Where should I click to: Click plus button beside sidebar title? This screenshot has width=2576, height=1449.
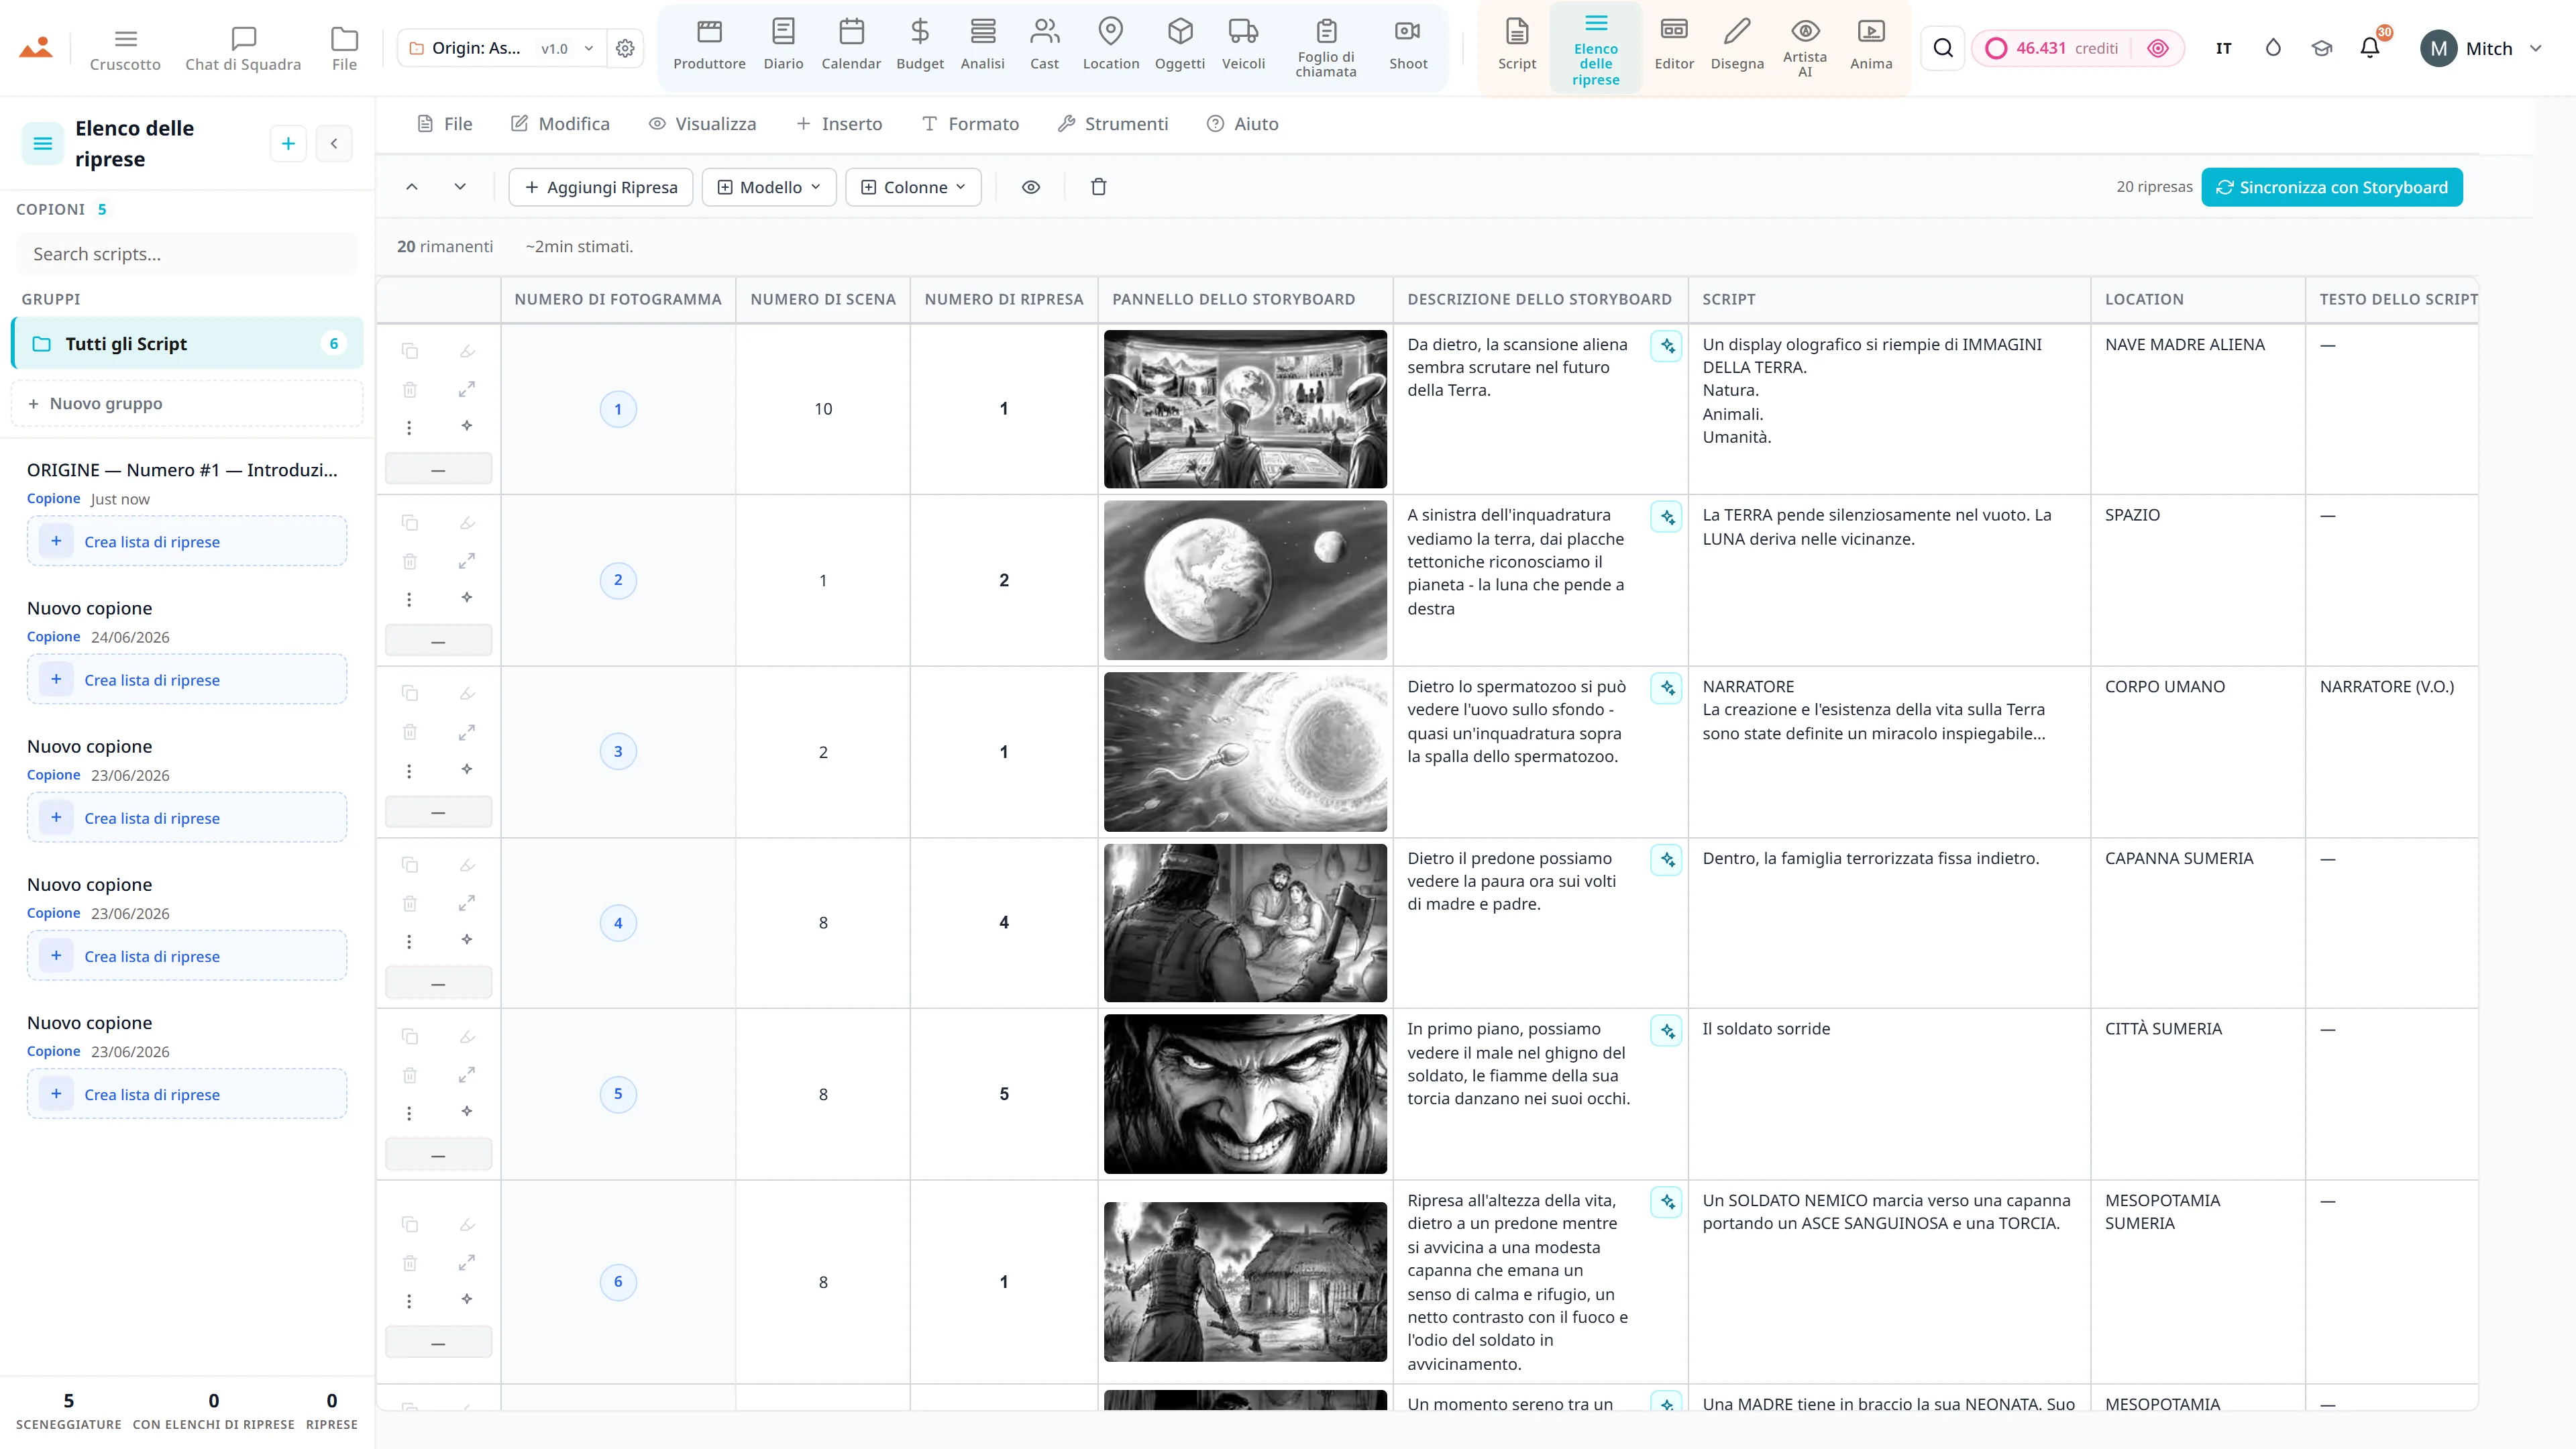[288, 144]
